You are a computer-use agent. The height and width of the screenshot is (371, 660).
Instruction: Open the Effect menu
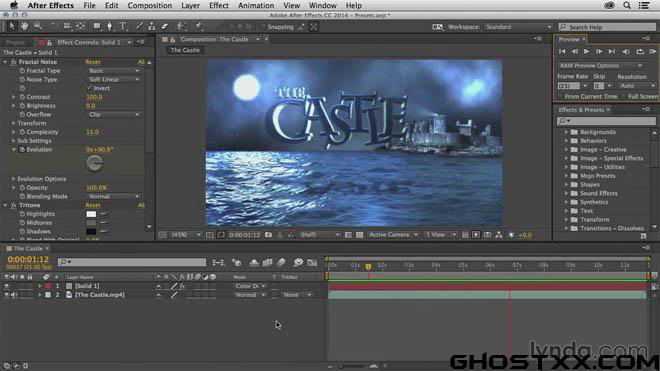pos(219,5)
